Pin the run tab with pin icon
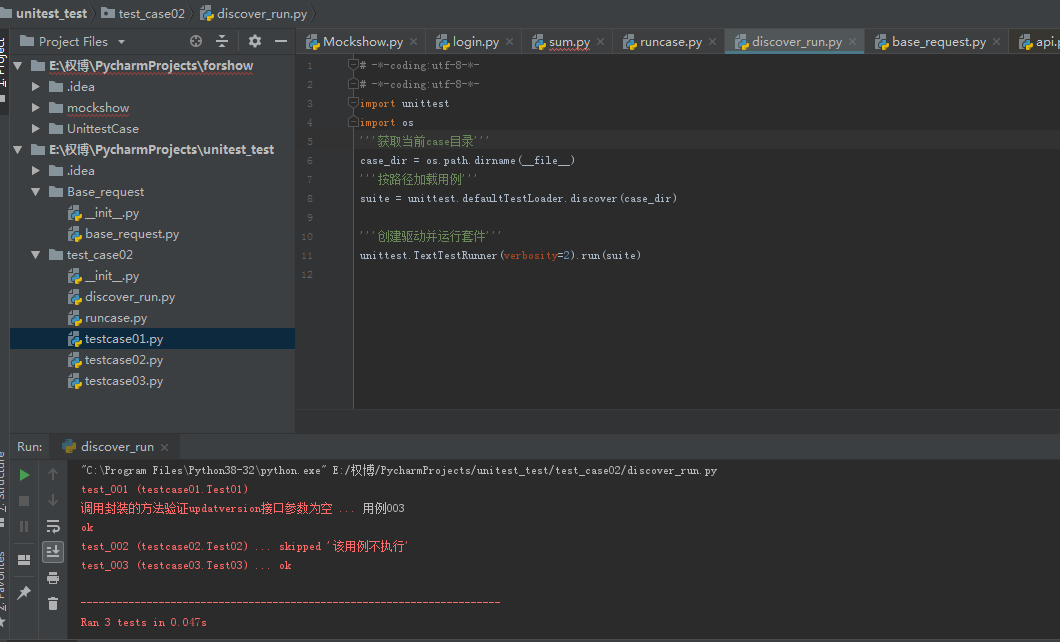 point(24,593)
